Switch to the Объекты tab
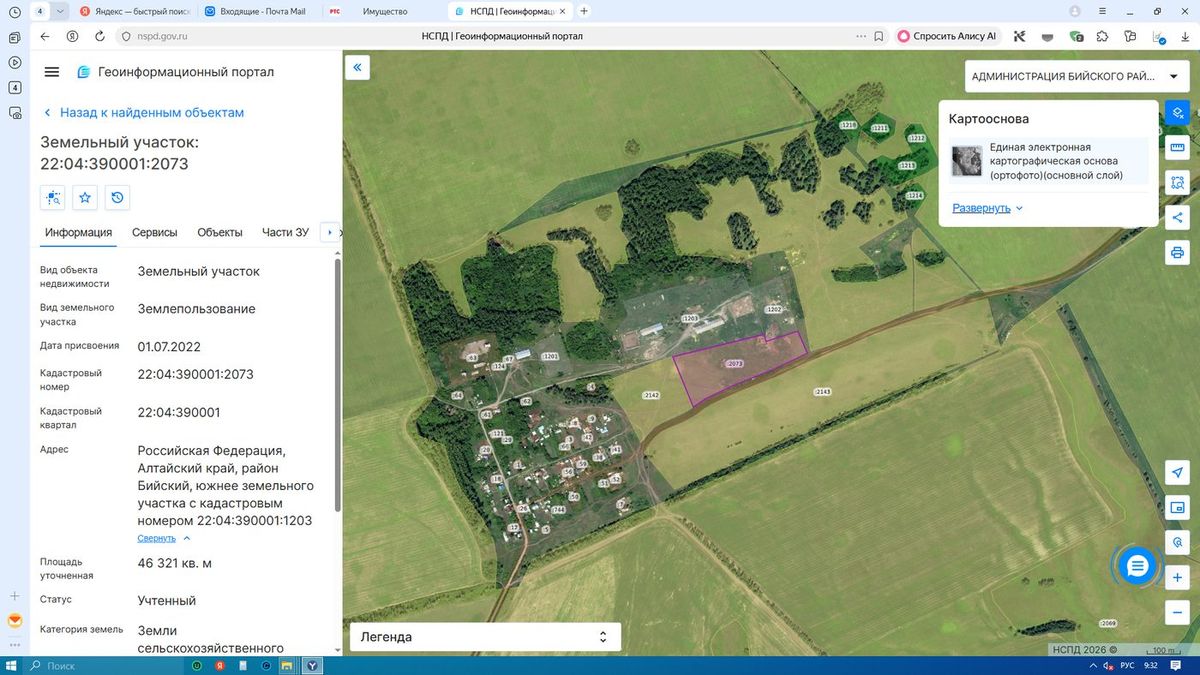Image resolution: width=1200 pixels, height=675 pixels. pos(220,232)
